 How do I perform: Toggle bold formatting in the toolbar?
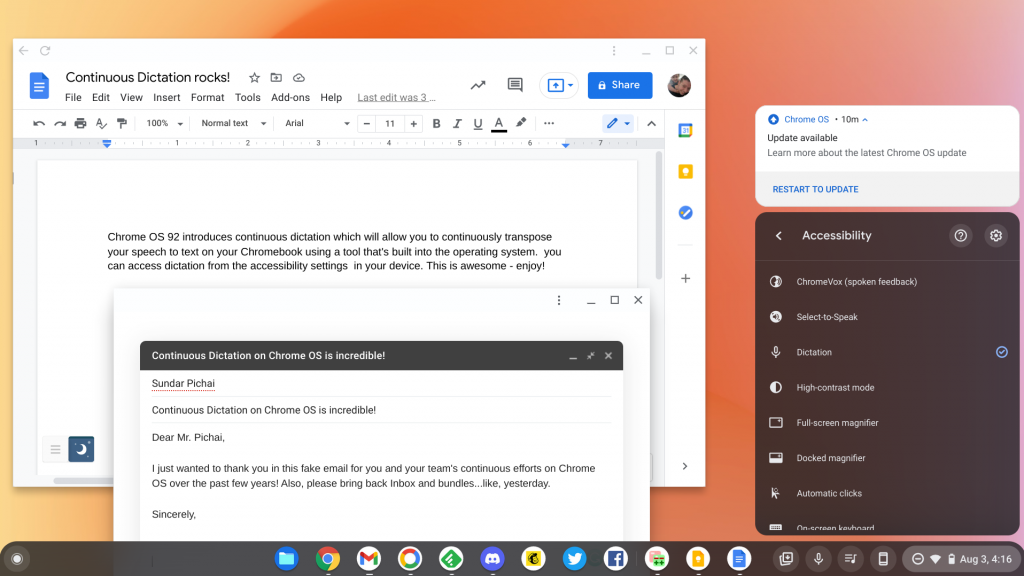tap(436, 123)
